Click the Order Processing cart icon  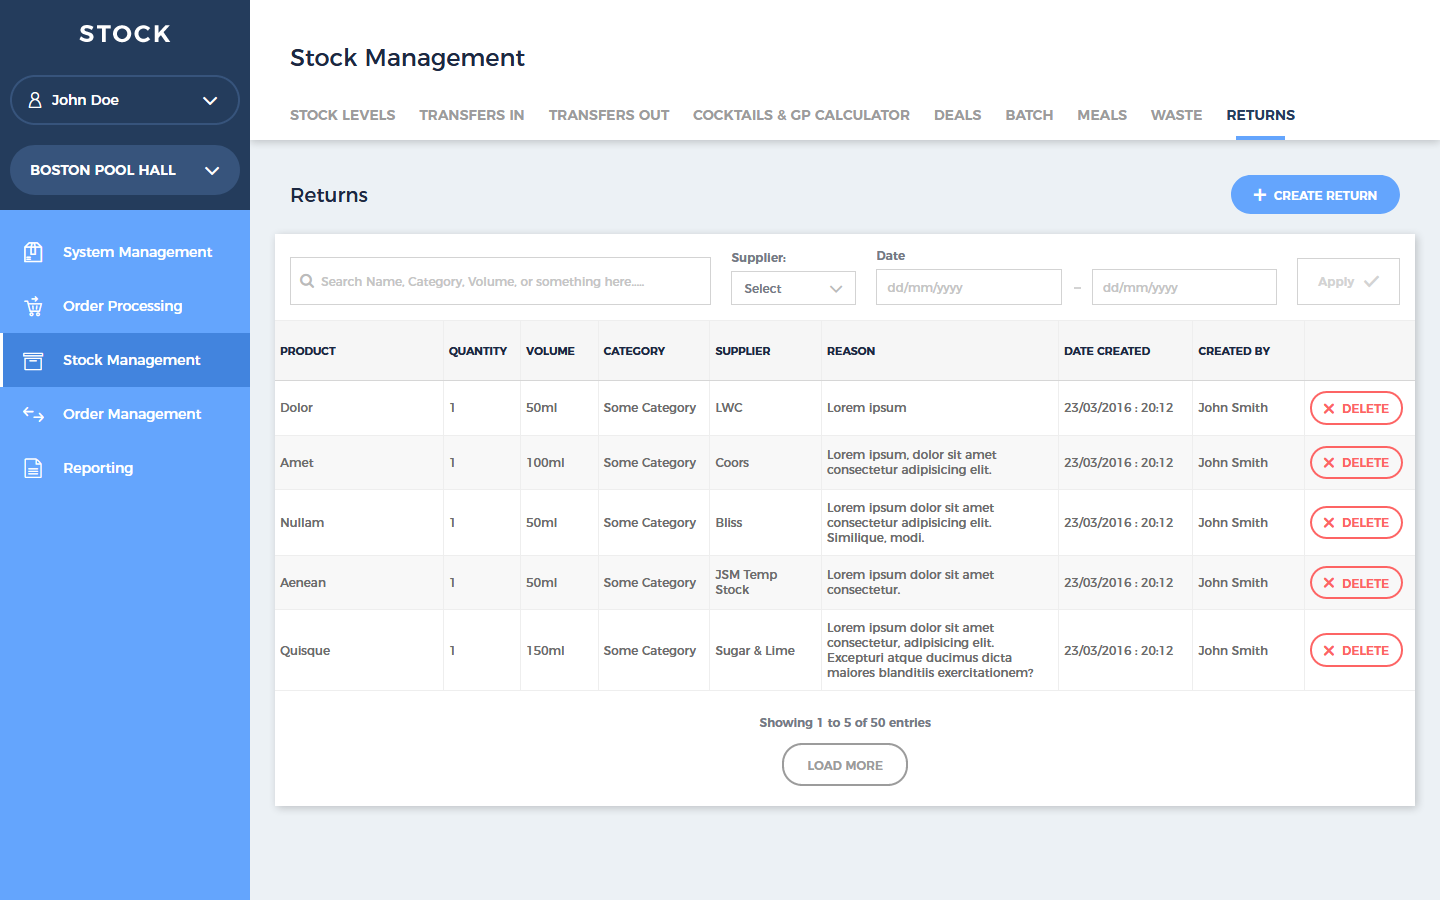(33, 306)
